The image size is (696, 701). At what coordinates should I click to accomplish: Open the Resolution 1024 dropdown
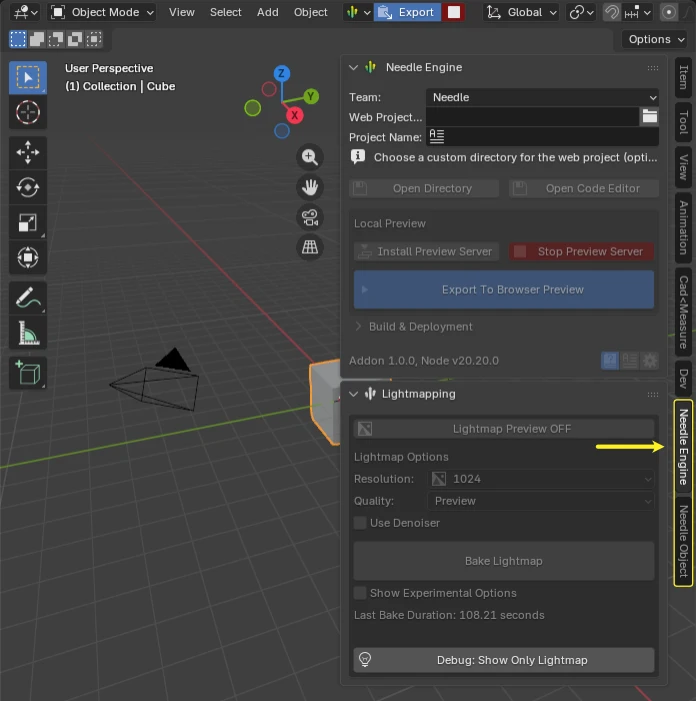[541, 479]
